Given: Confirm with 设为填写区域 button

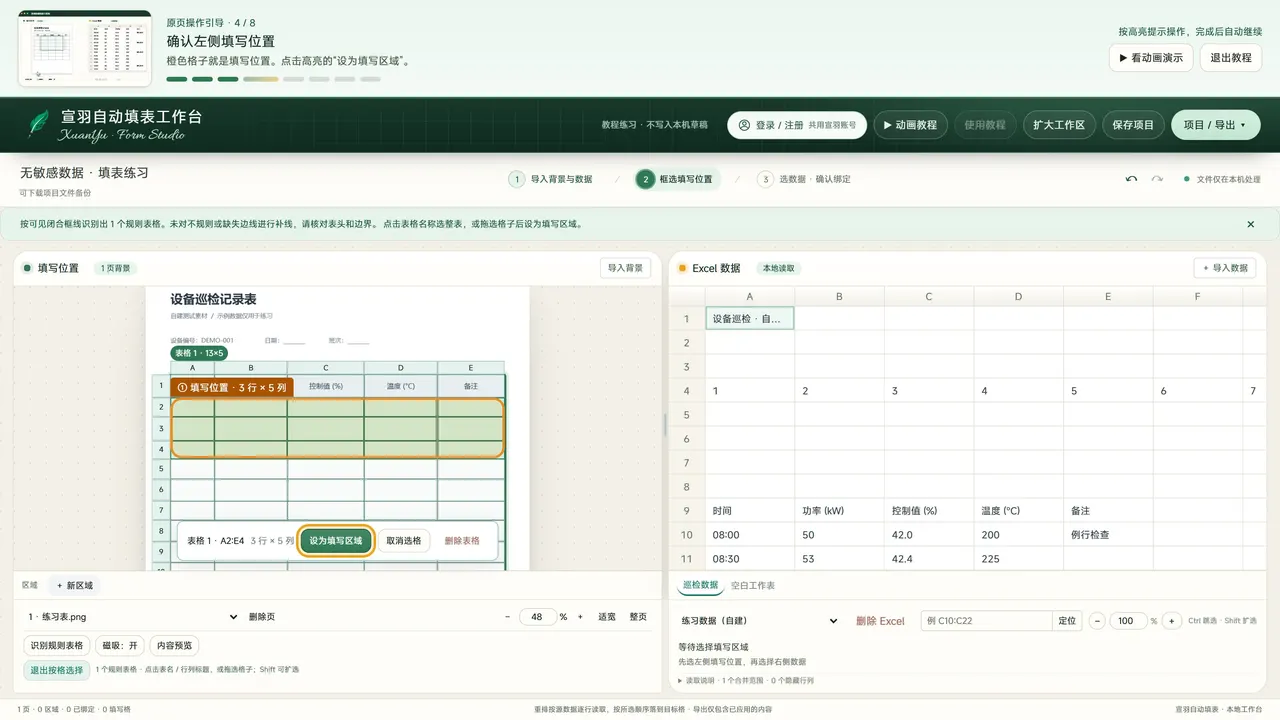Looking at the screenshot, I should pyautogui.click(x=337, y=541).
